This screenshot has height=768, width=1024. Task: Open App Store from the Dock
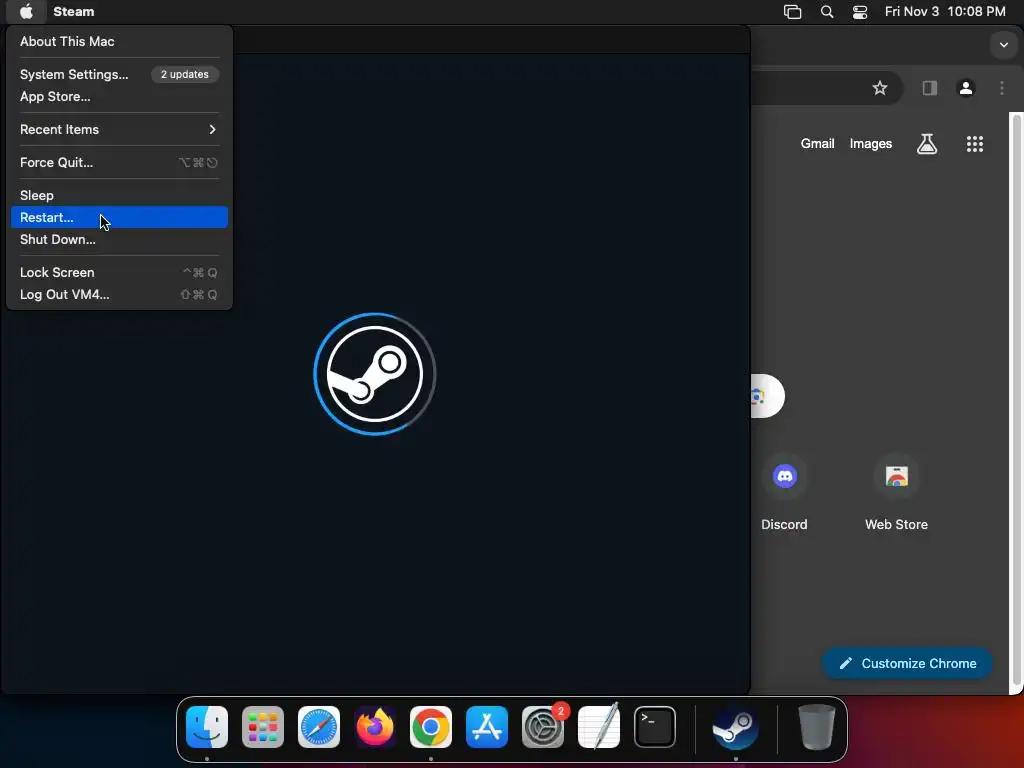pos(487,727)
